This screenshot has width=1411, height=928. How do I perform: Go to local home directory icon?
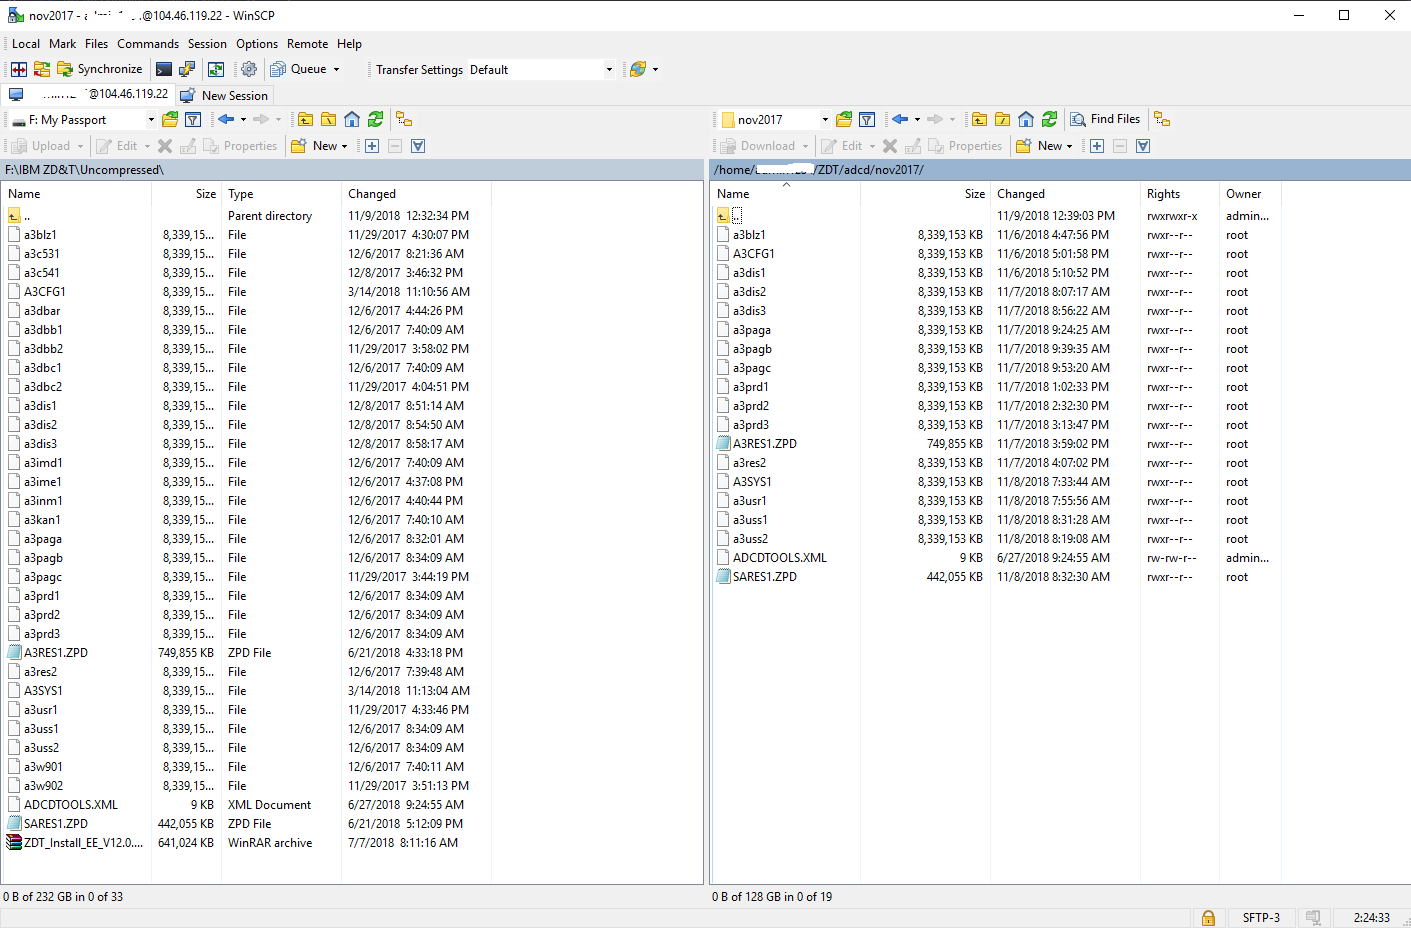352,119
